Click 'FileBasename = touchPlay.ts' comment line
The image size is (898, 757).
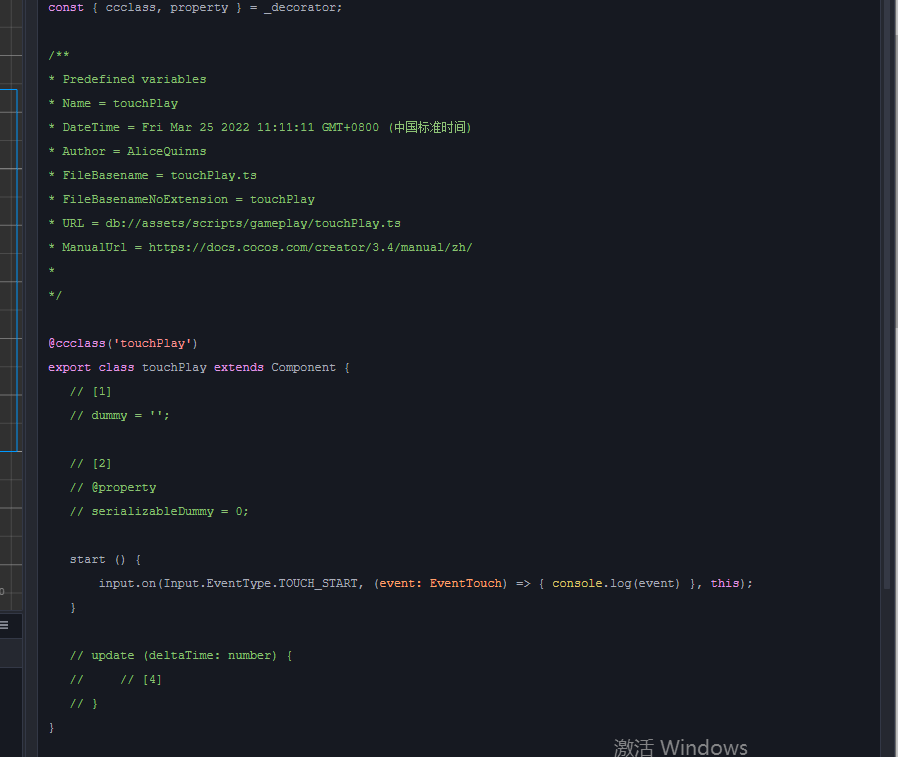pos(153,176)
